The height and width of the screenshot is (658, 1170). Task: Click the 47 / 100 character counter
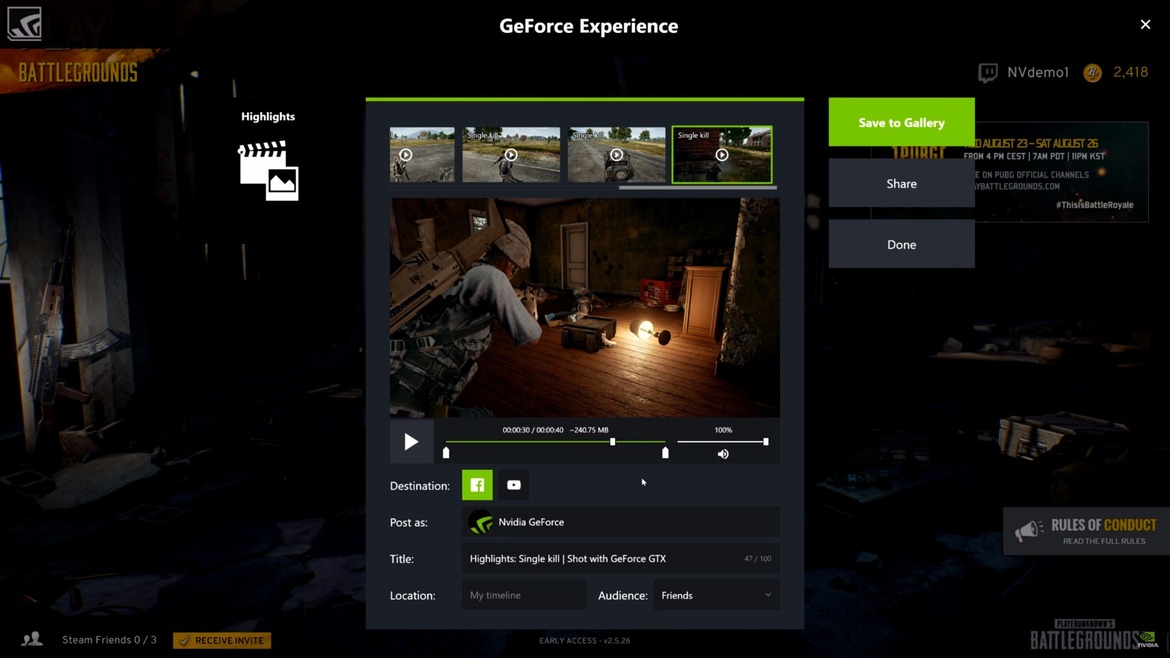(757, 559)
